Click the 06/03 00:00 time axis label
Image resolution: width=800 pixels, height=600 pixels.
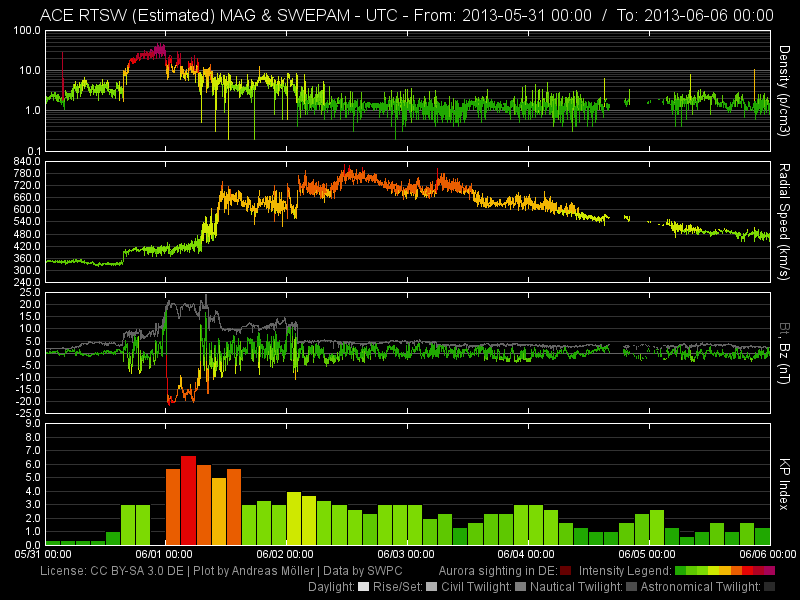408,553
